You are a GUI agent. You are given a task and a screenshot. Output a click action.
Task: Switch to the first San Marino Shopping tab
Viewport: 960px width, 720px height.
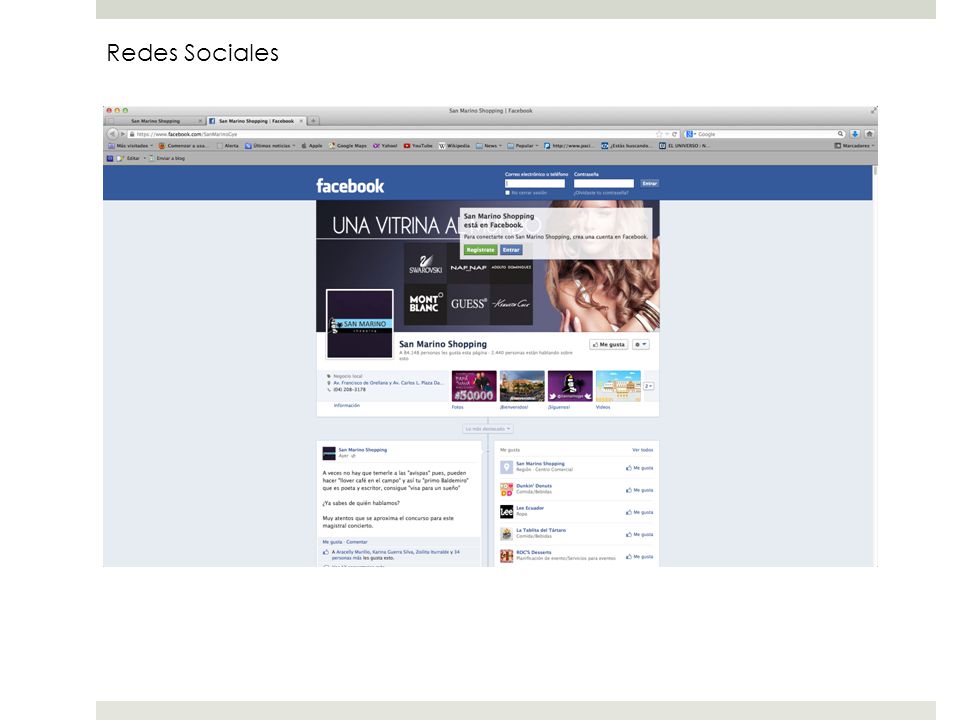click(x=156, y=121)
